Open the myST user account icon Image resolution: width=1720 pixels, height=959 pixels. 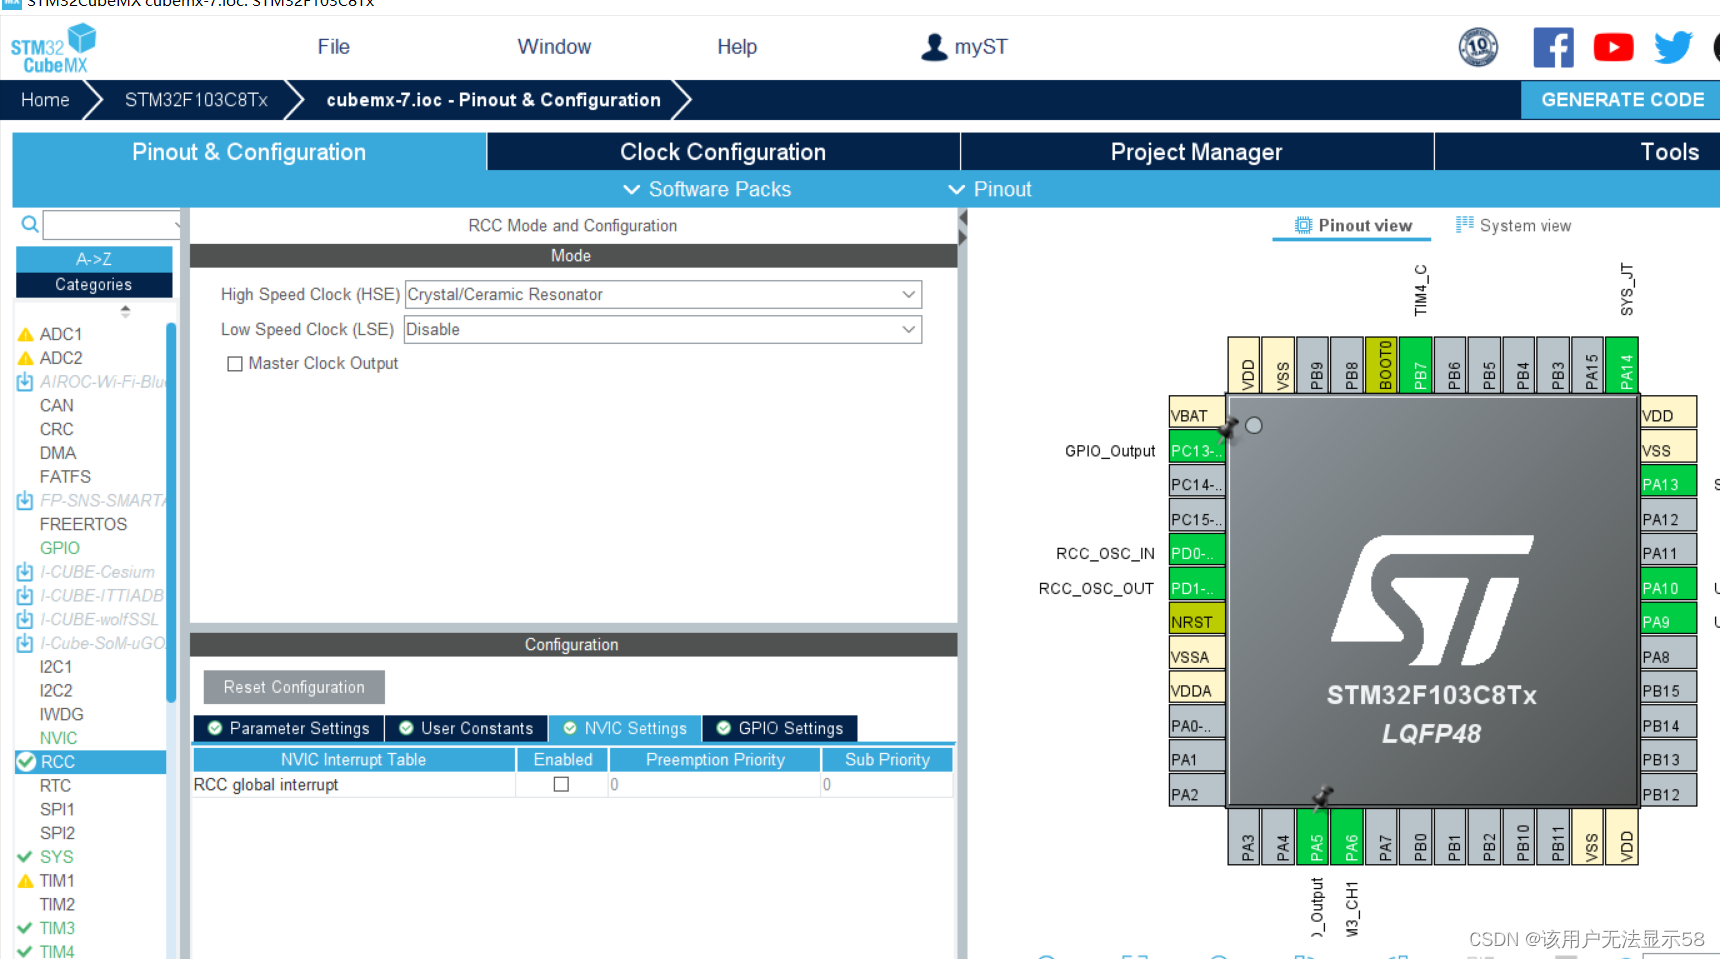point(934,47)
